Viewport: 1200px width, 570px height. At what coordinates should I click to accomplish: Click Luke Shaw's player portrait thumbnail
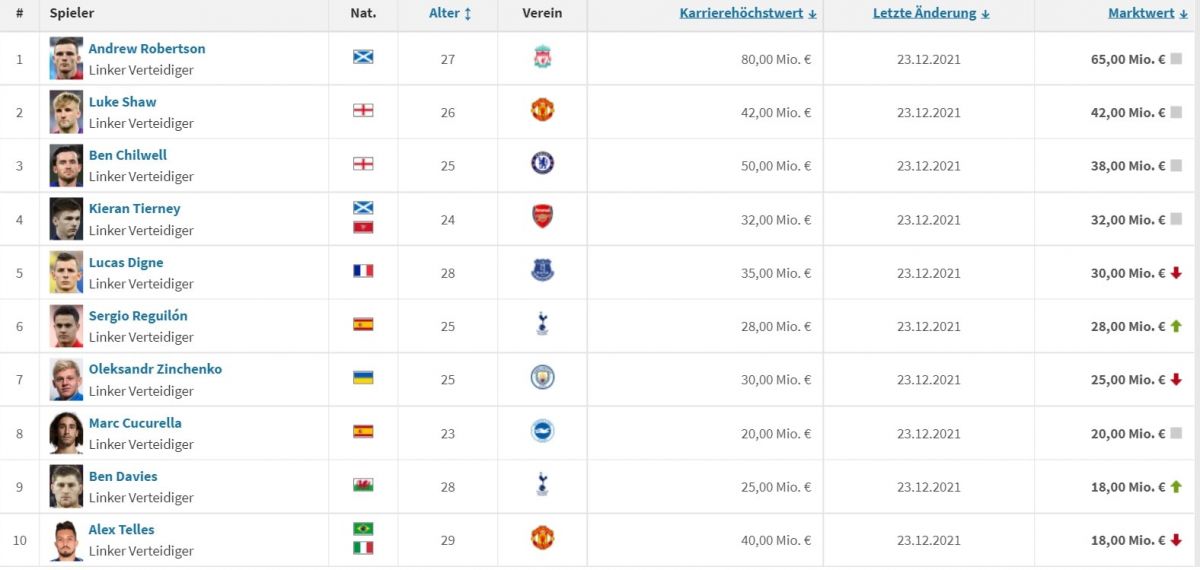(x=66, y=112)
